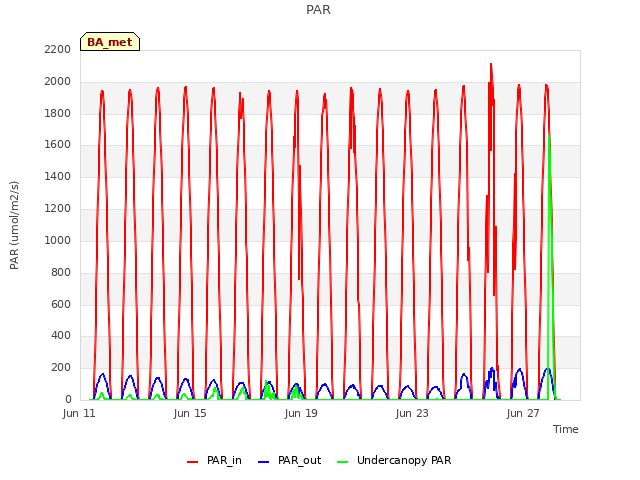Image resolution: width=640 pixels, height=480 pixels.
Task: Toggle the PAR_in legend entry
Action: [214, 460]
